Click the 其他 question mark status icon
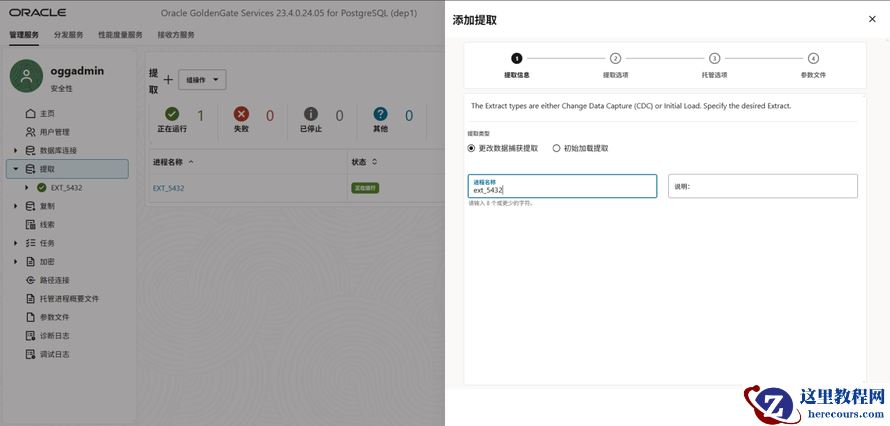 point(380,114)
